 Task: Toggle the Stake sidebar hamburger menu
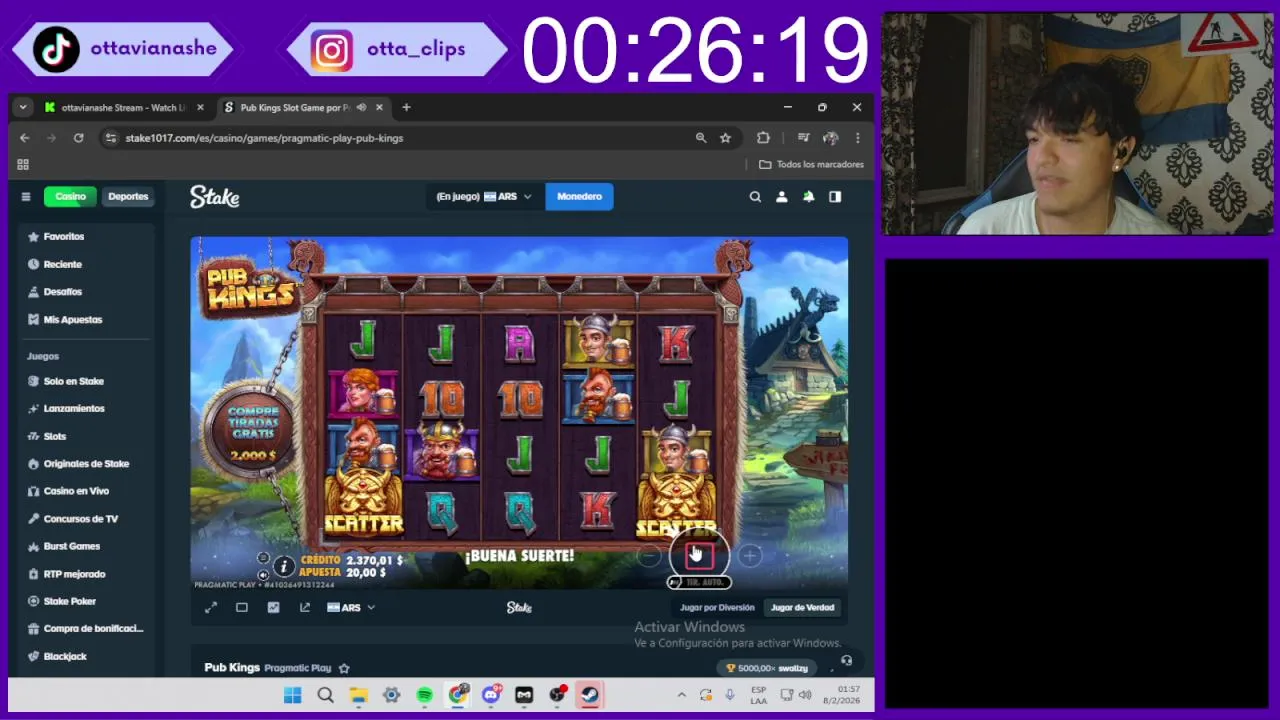pos(26,197)
